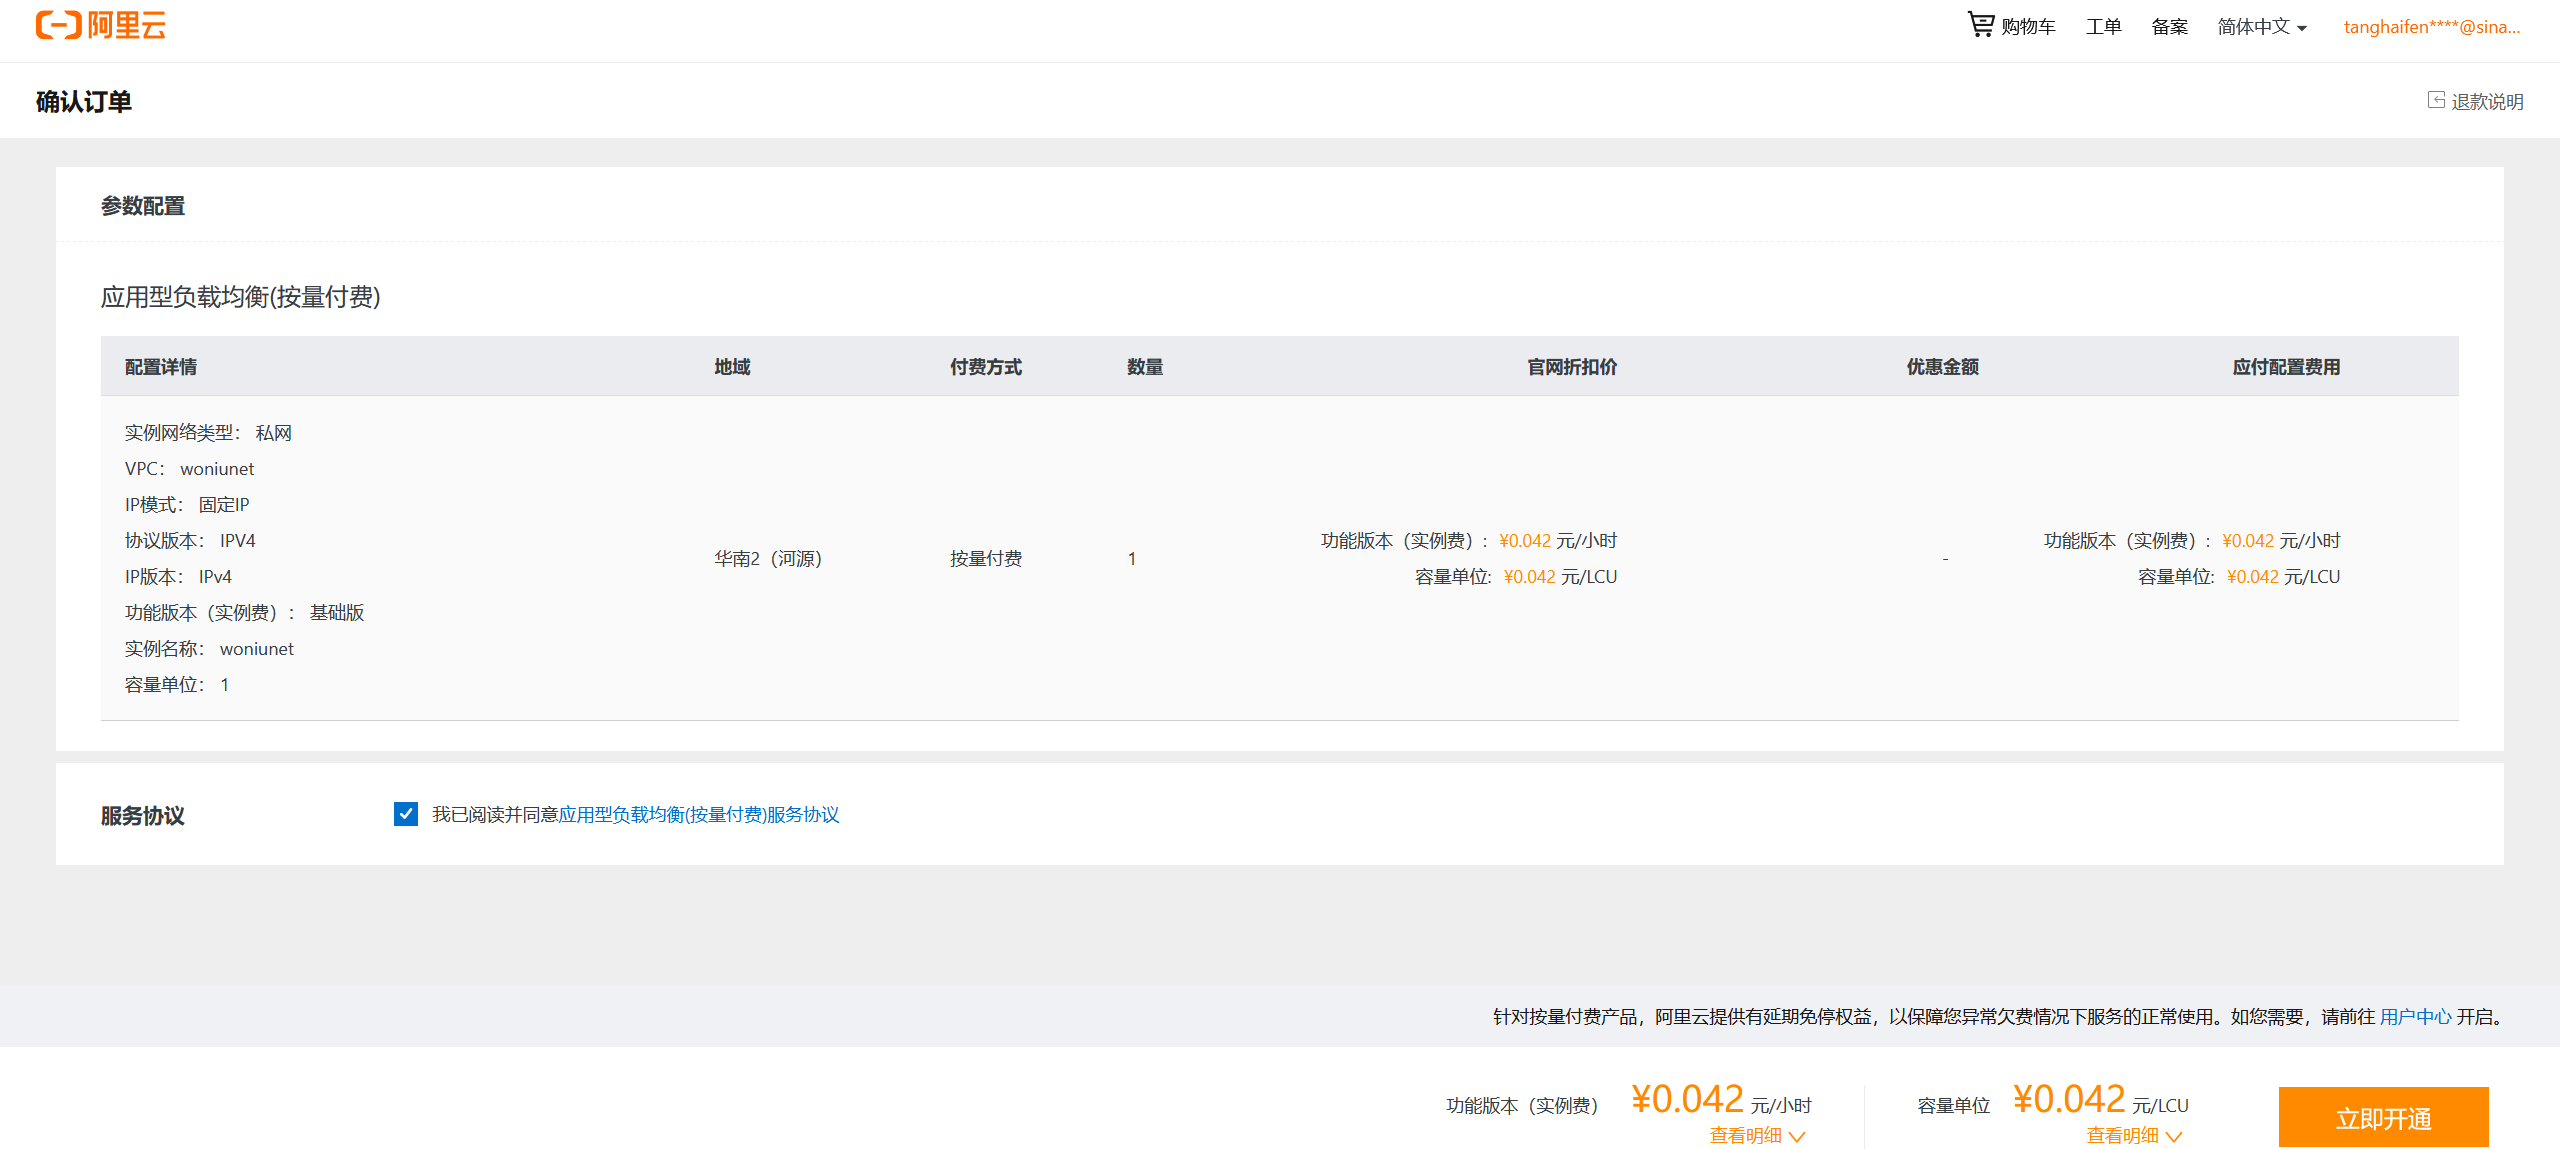Viewport: 2560px width, 1149px height.
Task: Click the 阿里云 brand name text
Action: pos(127,25)
